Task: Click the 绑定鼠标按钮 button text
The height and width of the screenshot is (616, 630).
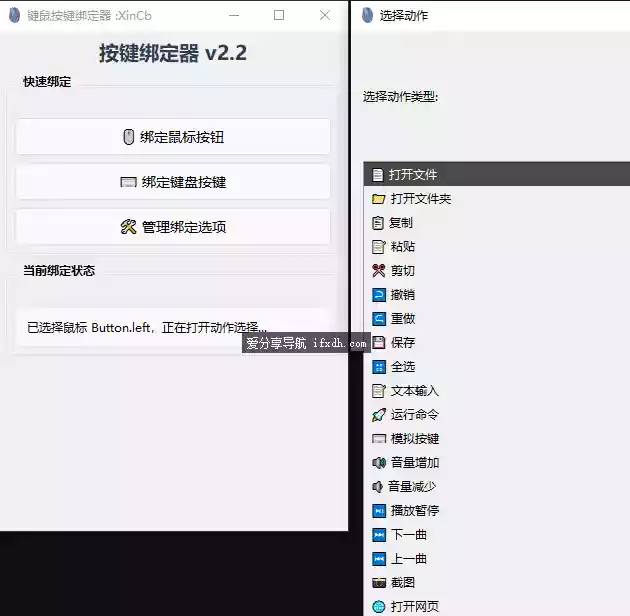Action: click(182, 137)
